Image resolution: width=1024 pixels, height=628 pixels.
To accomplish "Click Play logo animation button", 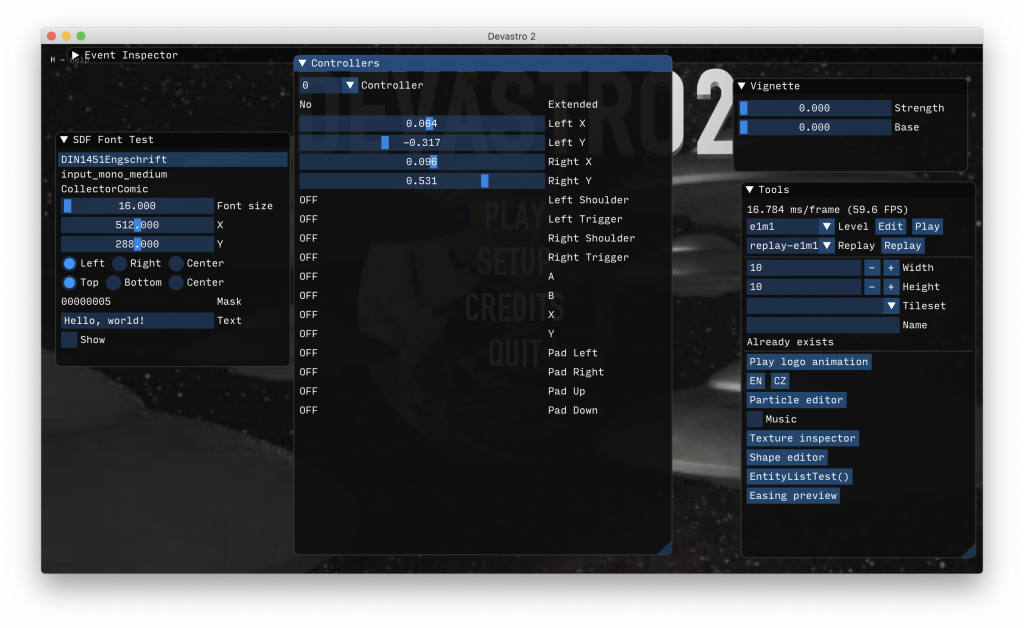I will pyautogui.click(x=808, y=362).
